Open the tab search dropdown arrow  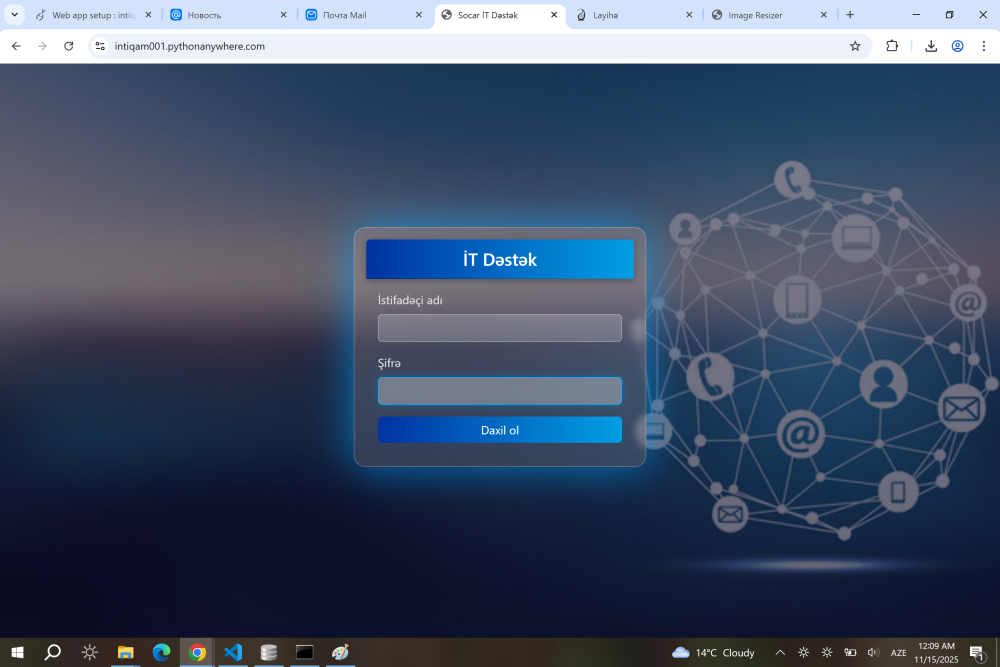coord(14,14)
